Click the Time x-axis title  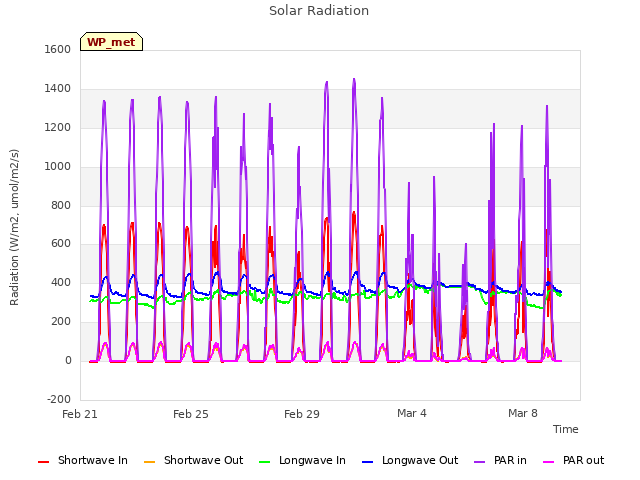point(566,429)
